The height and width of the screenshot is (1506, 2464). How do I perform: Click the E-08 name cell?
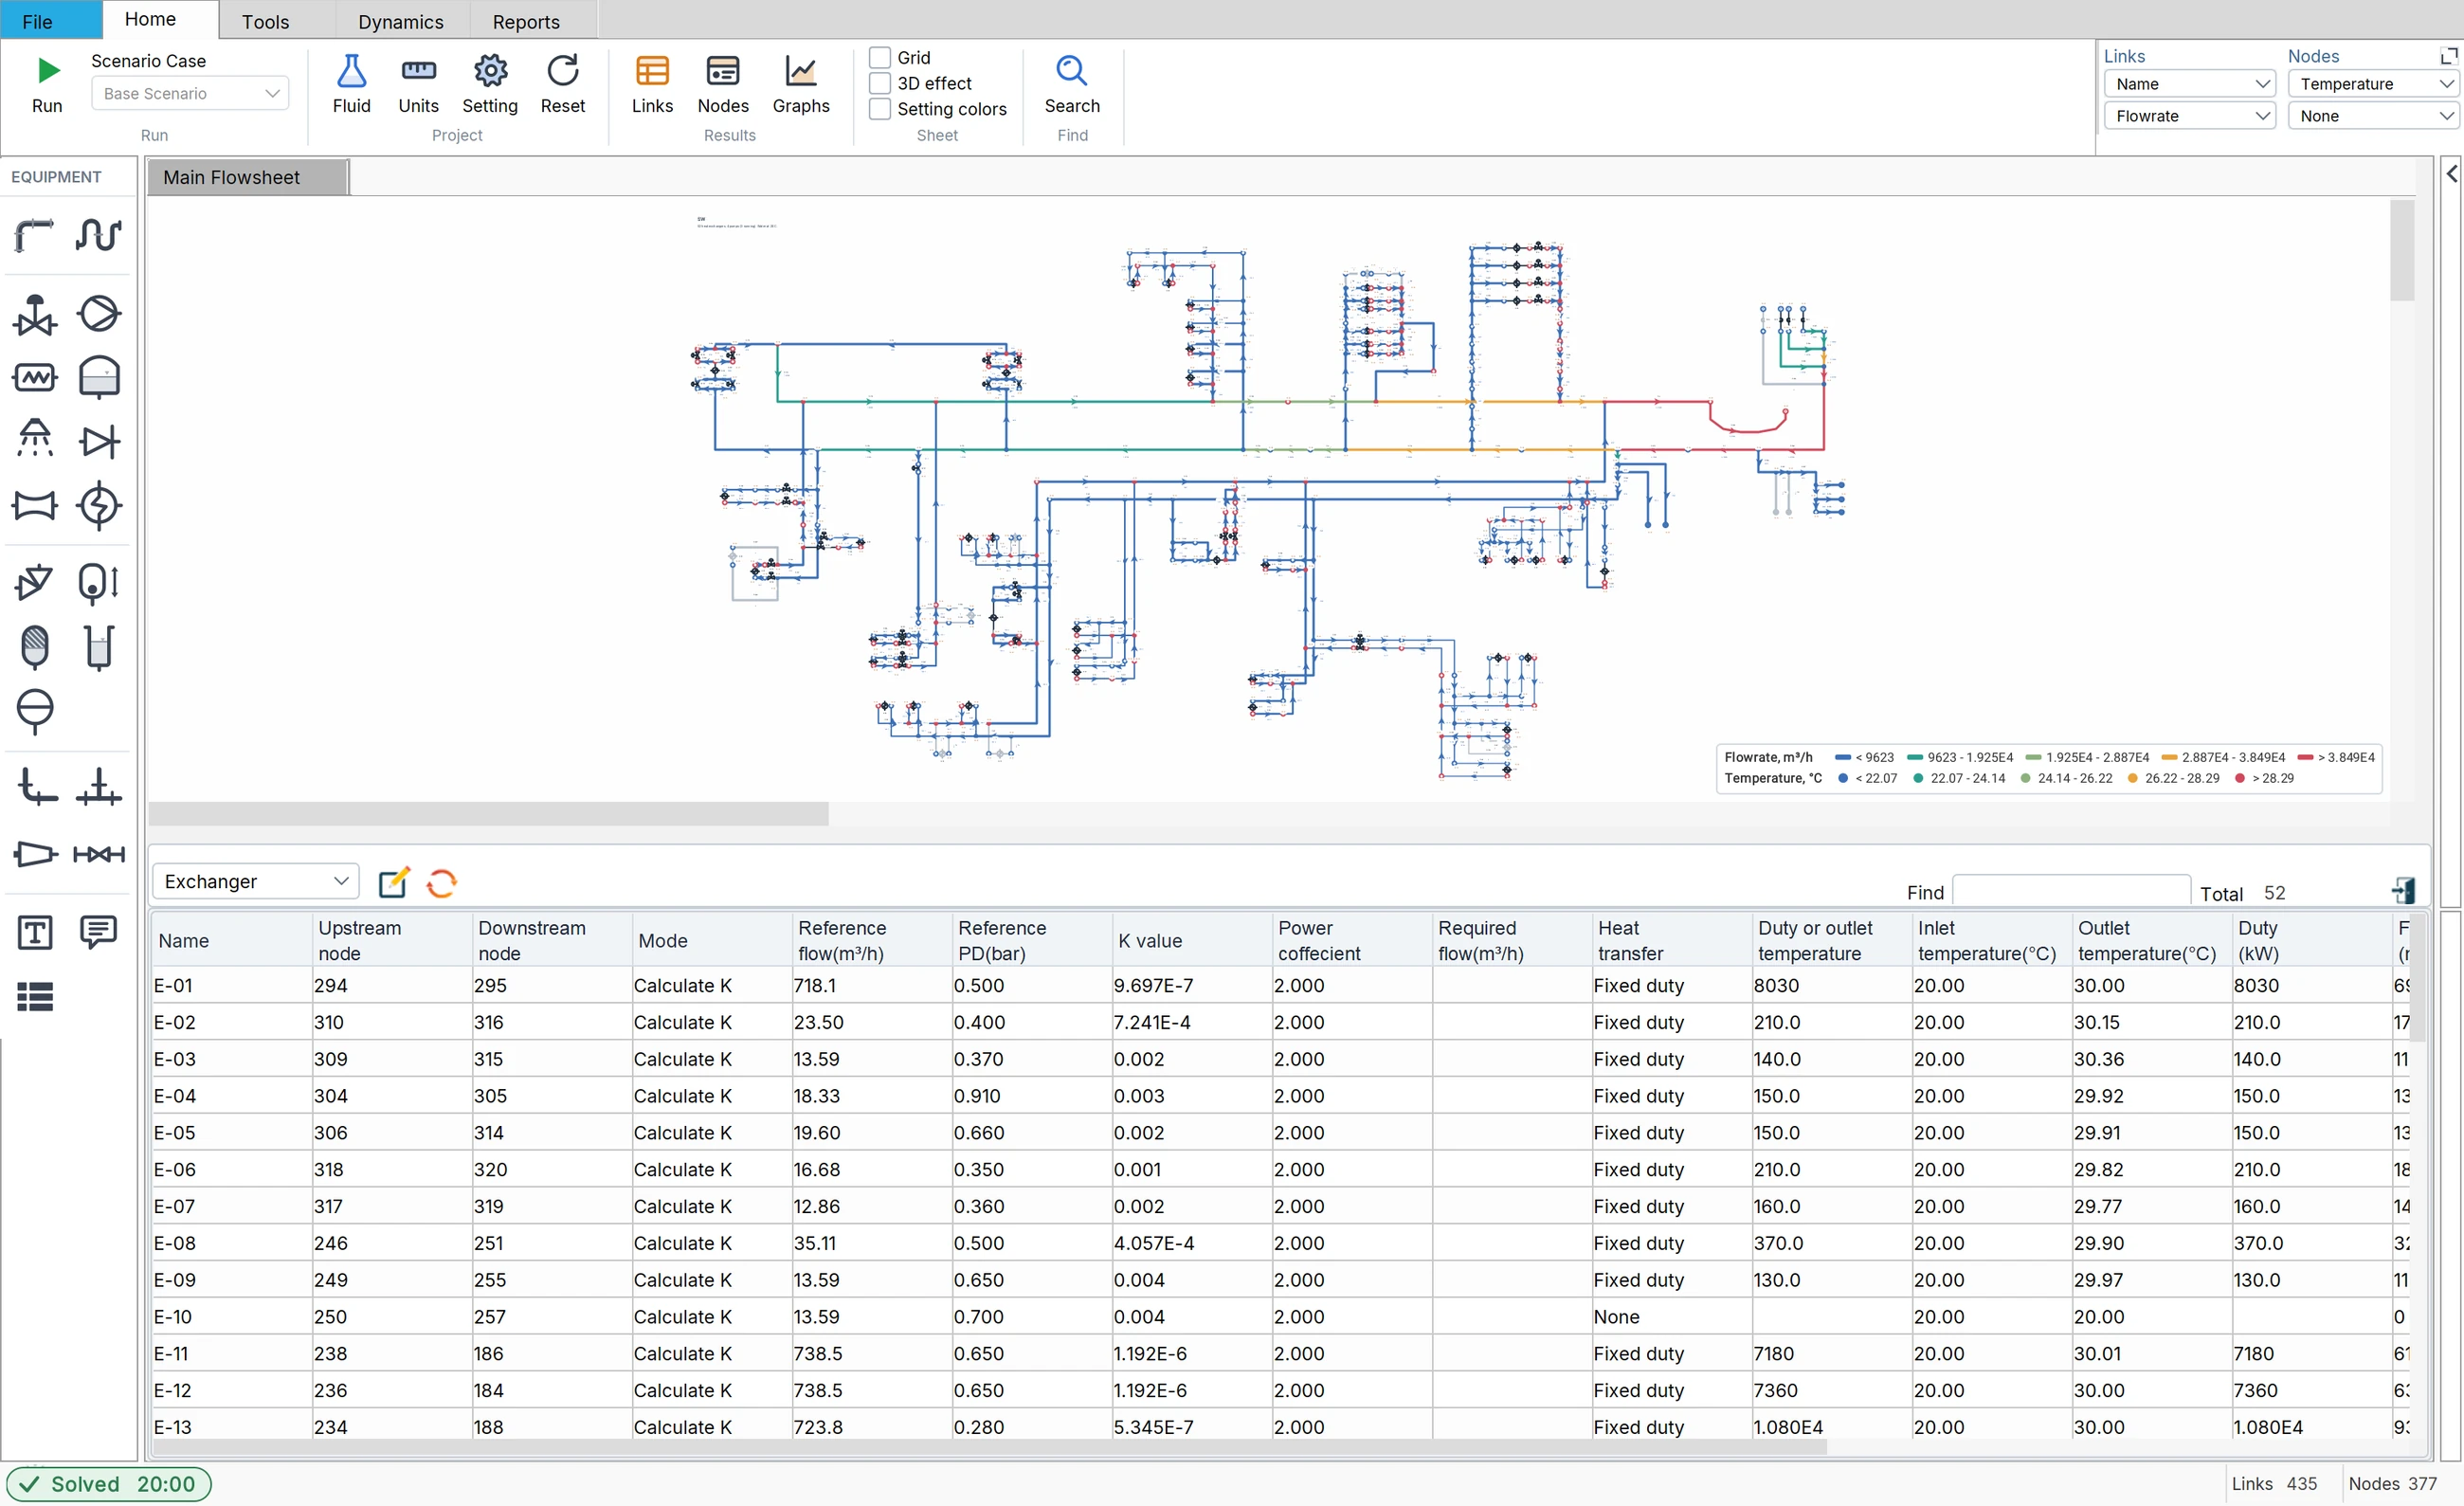click(x=232, y=1243)
